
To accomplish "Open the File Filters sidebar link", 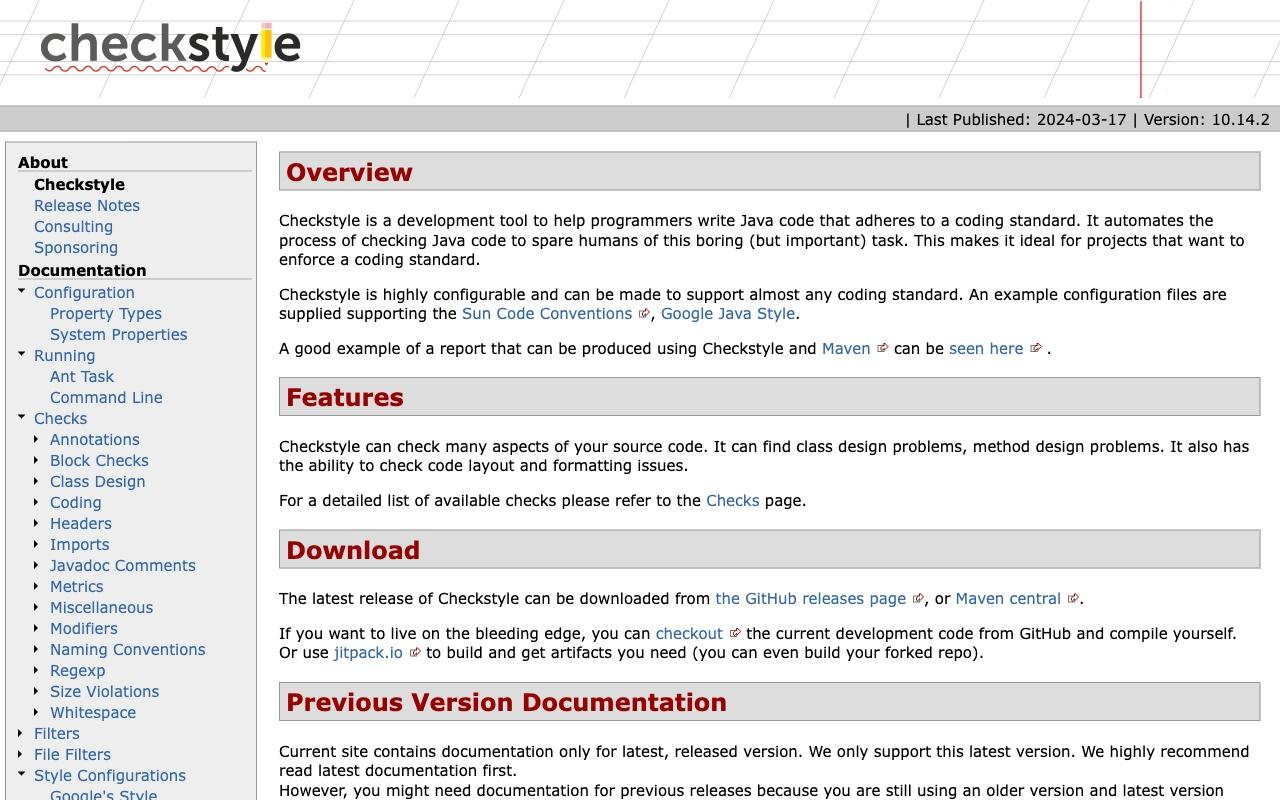I will coord(72,755).
